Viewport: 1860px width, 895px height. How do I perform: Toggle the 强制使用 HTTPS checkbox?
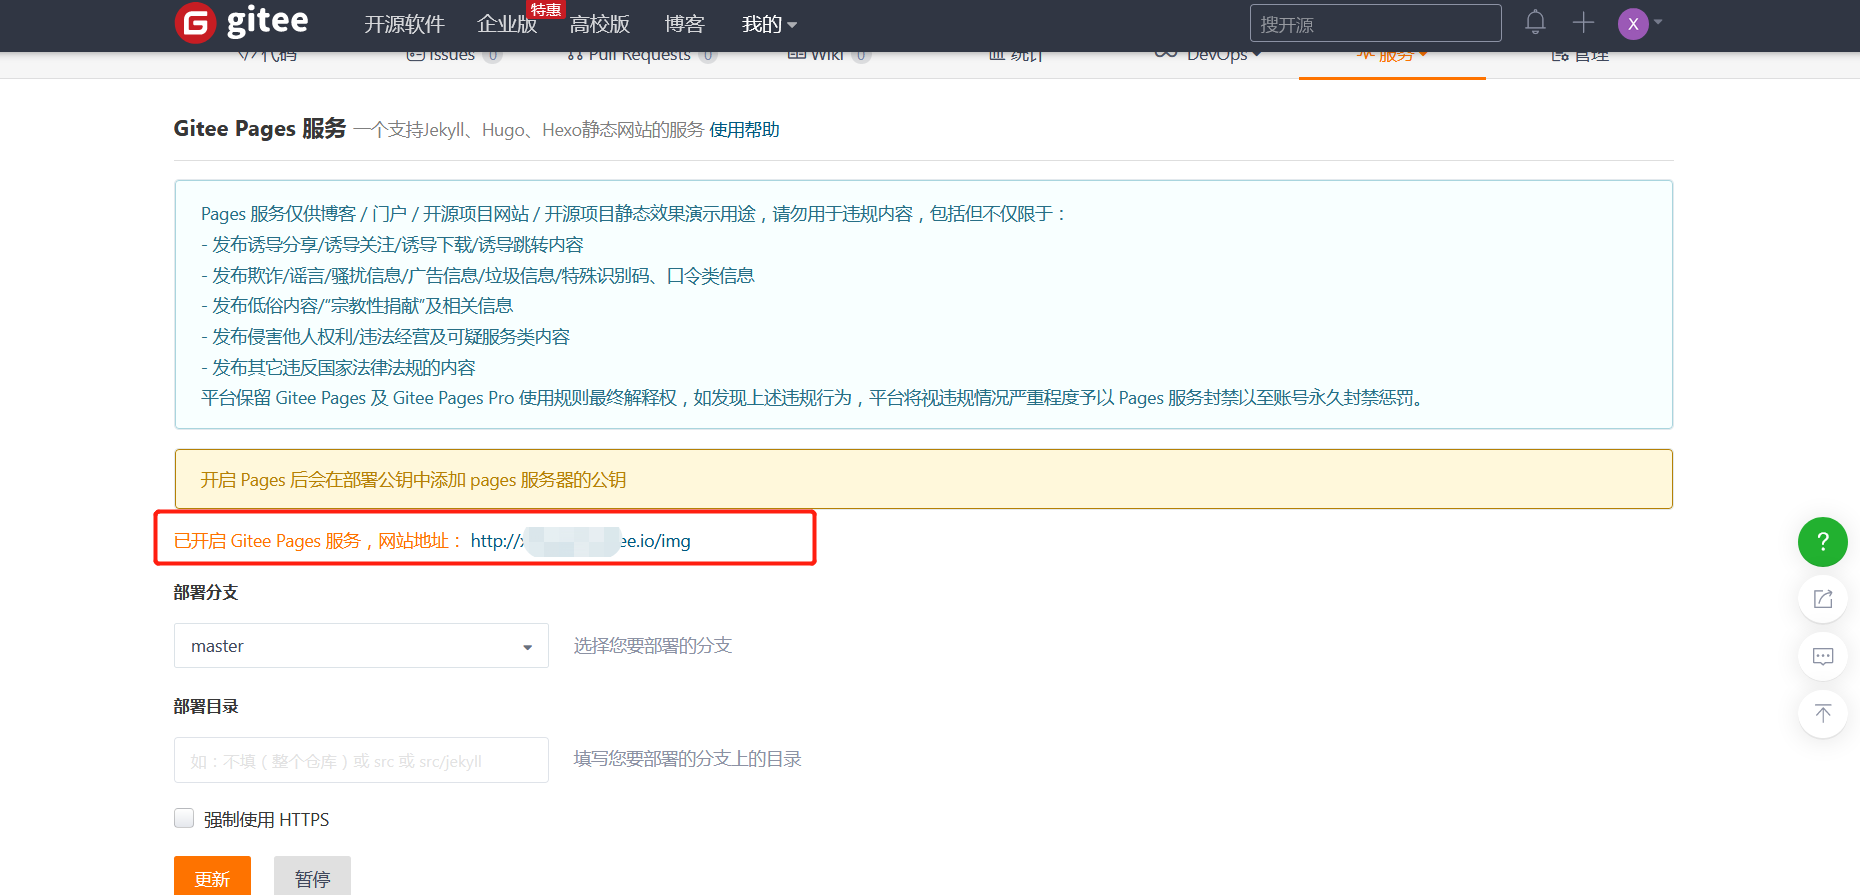(x=184, y=818)
